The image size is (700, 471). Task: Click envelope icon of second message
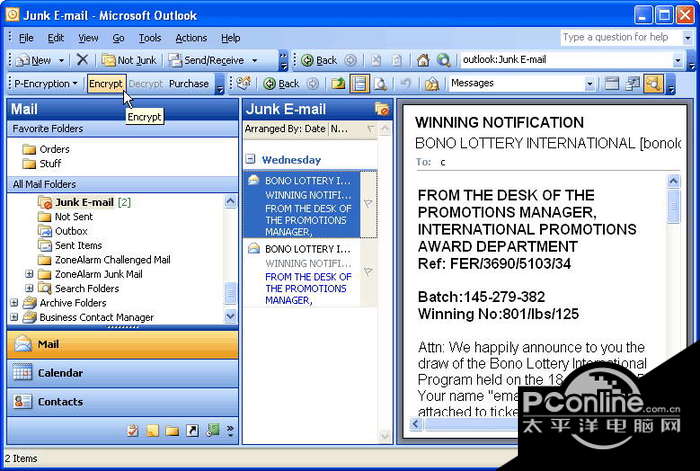point(254,248)
